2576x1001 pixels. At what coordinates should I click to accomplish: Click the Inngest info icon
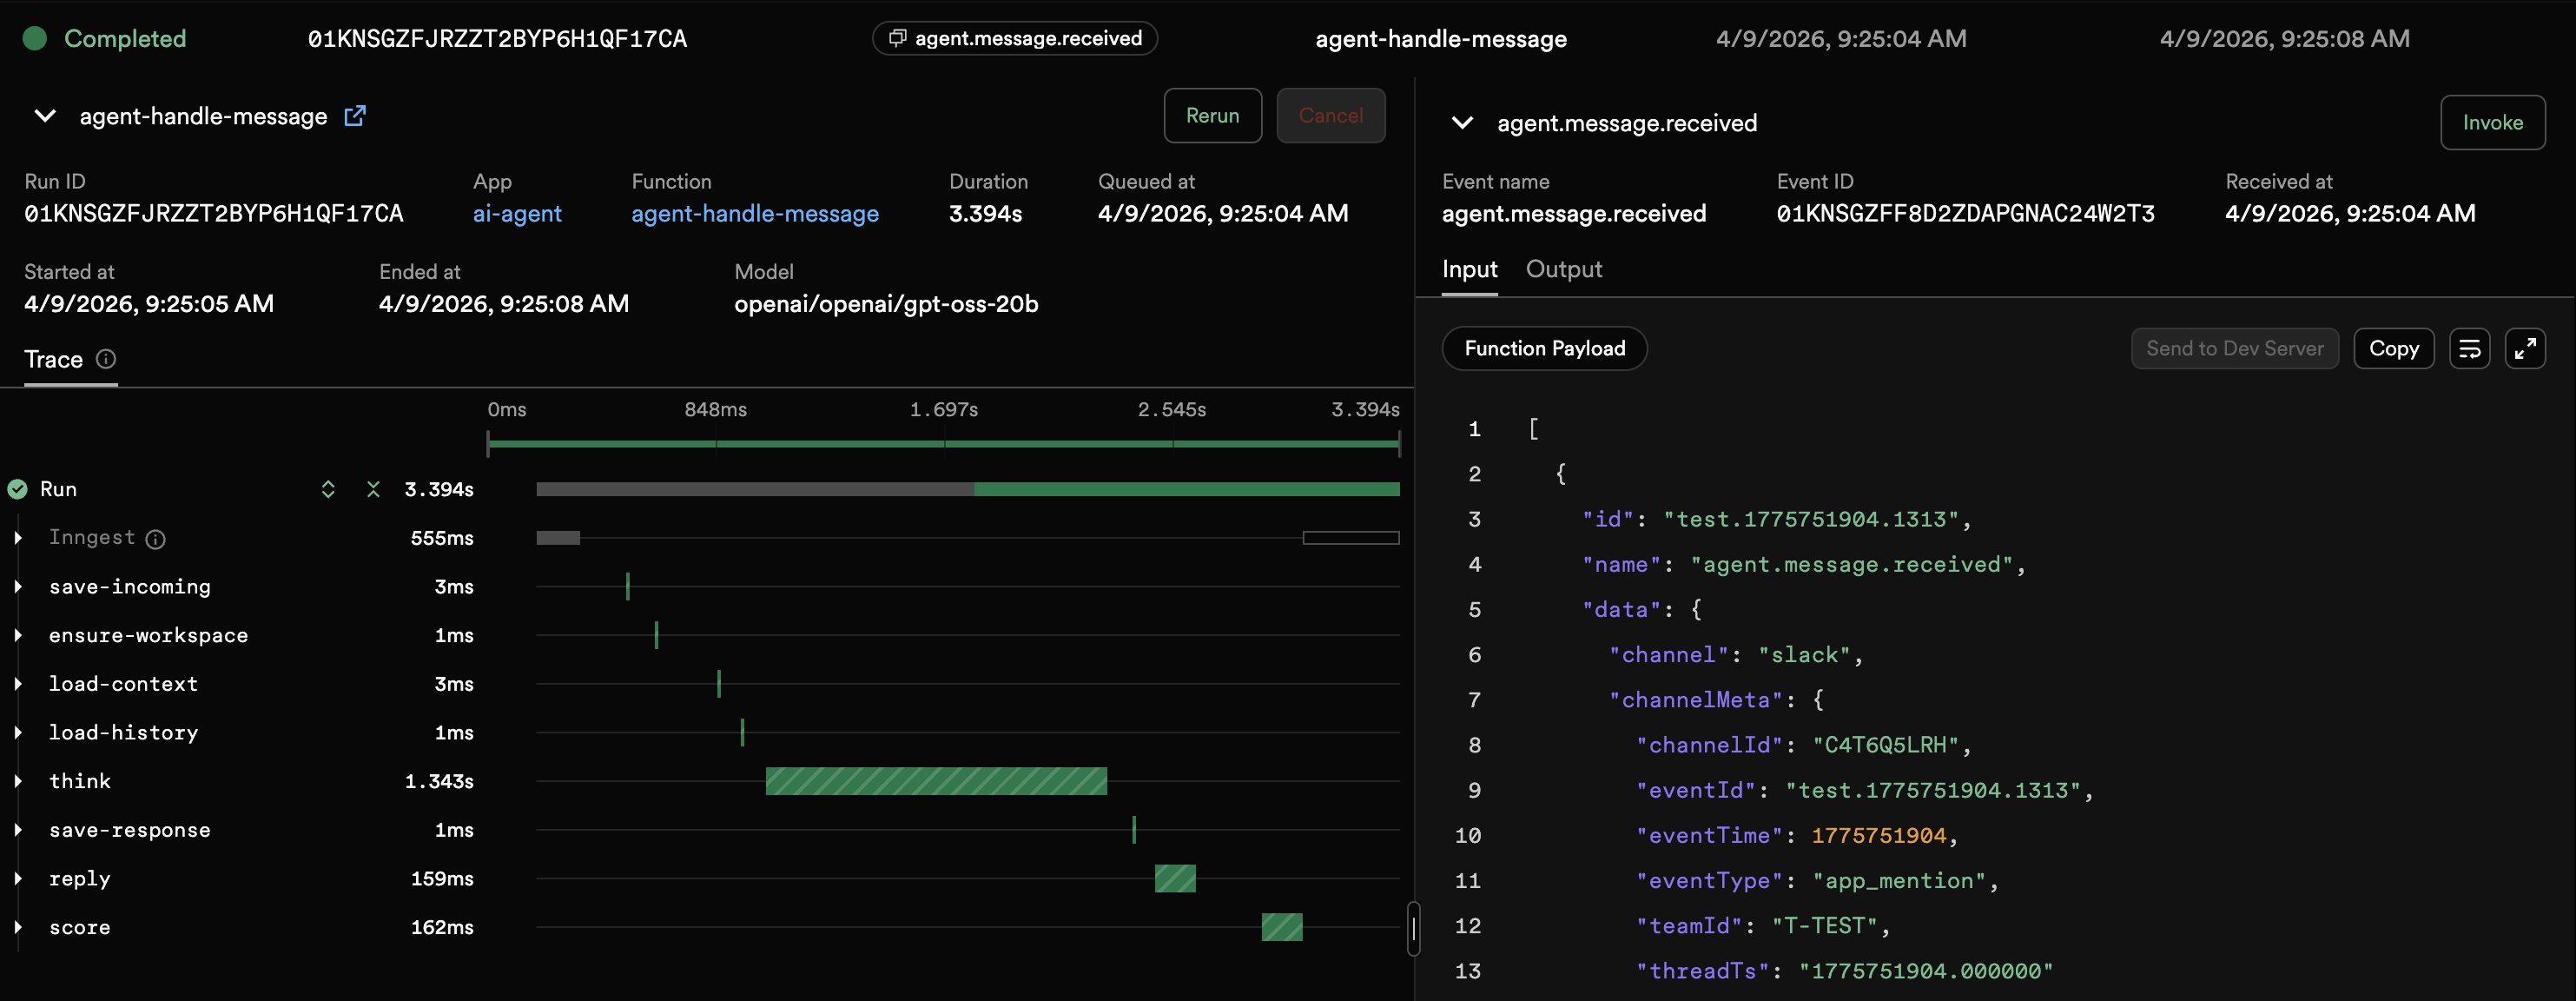point(155,539)
